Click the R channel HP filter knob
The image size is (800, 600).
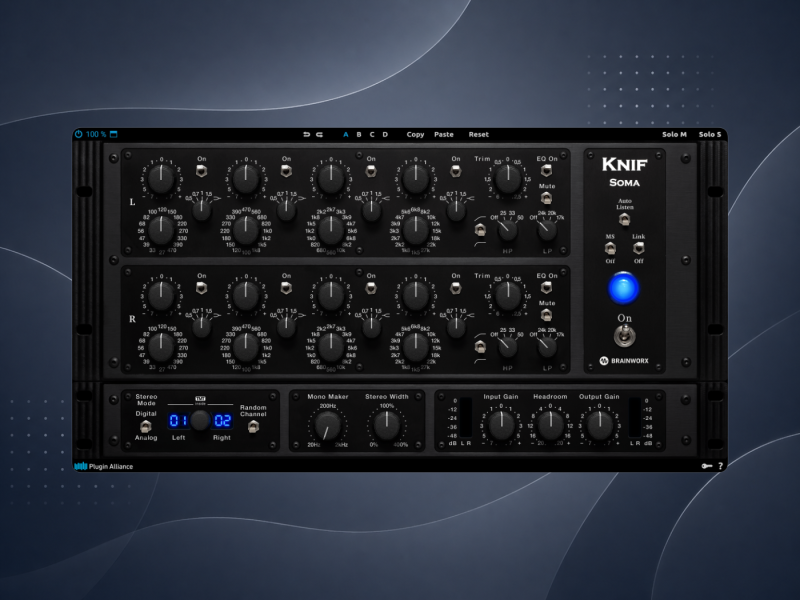click(507, 347)
